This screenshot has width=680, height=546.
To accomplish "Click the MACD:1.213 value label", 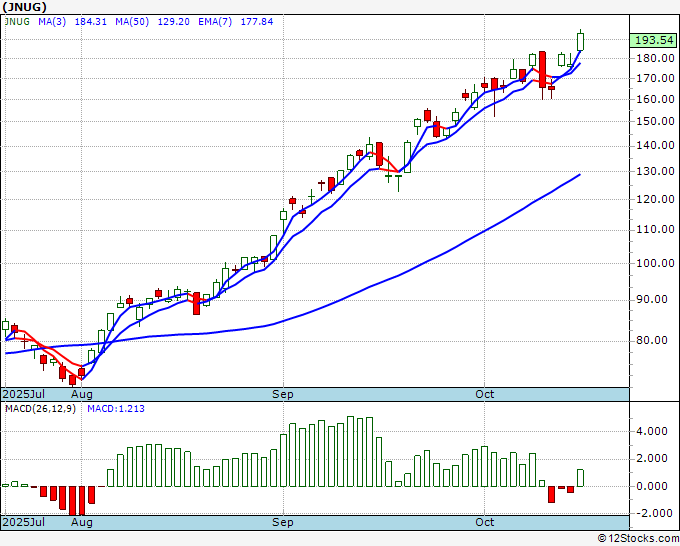I will 116,409.
